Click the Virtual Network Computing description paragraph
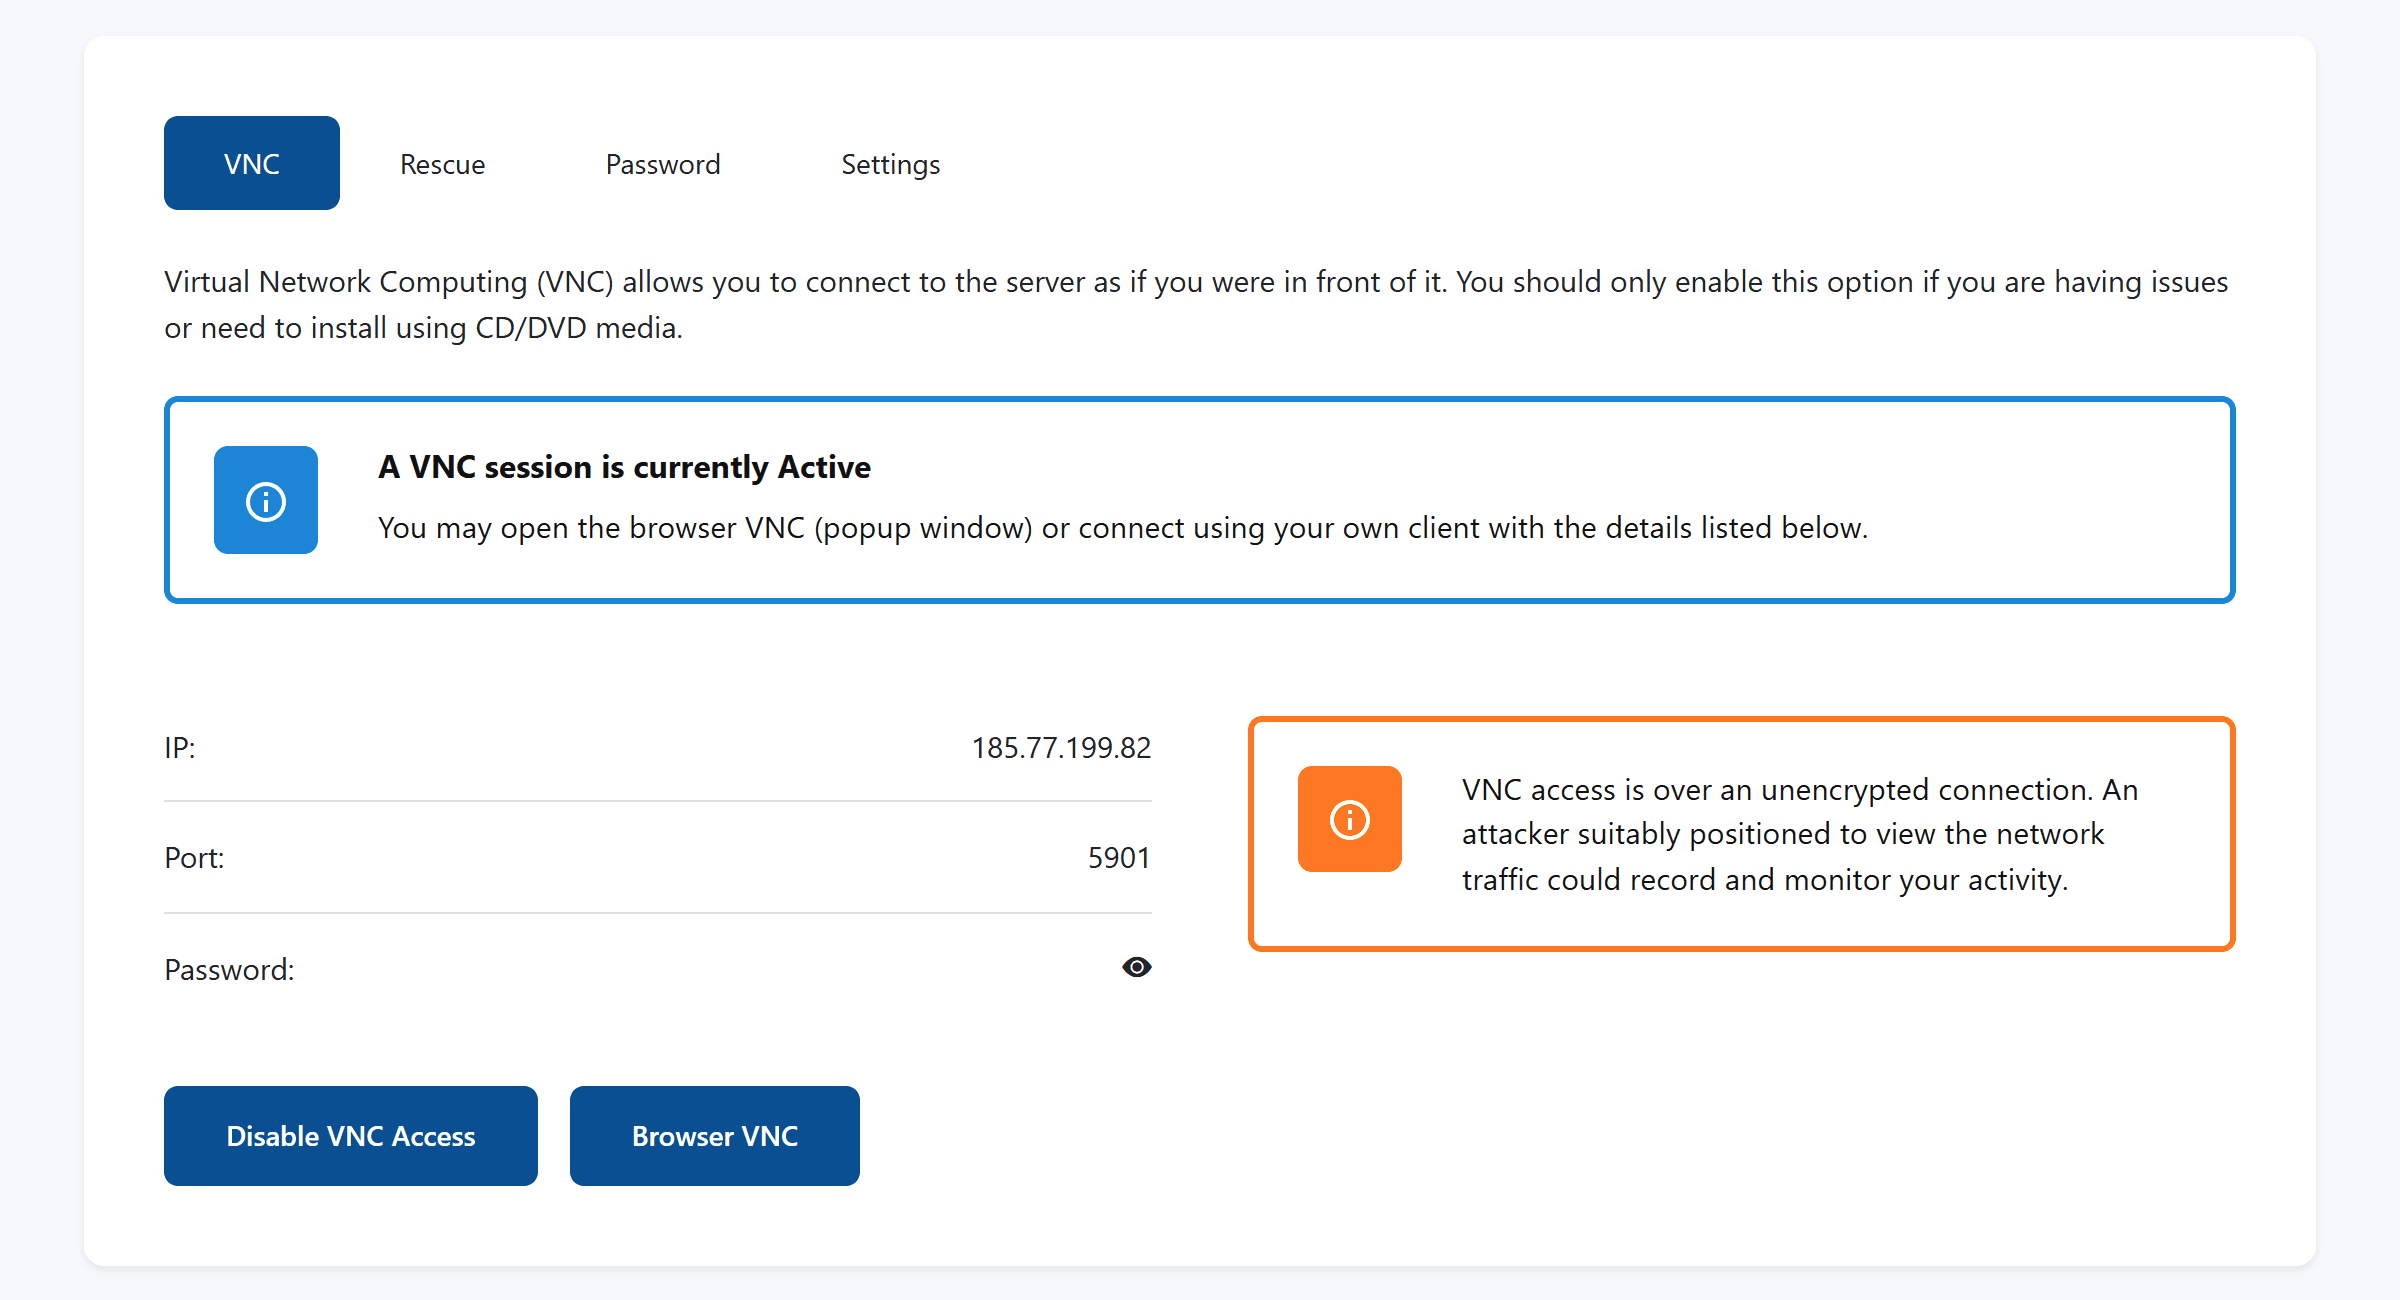The image size is (2400, 1300). tap(1196, 304)
